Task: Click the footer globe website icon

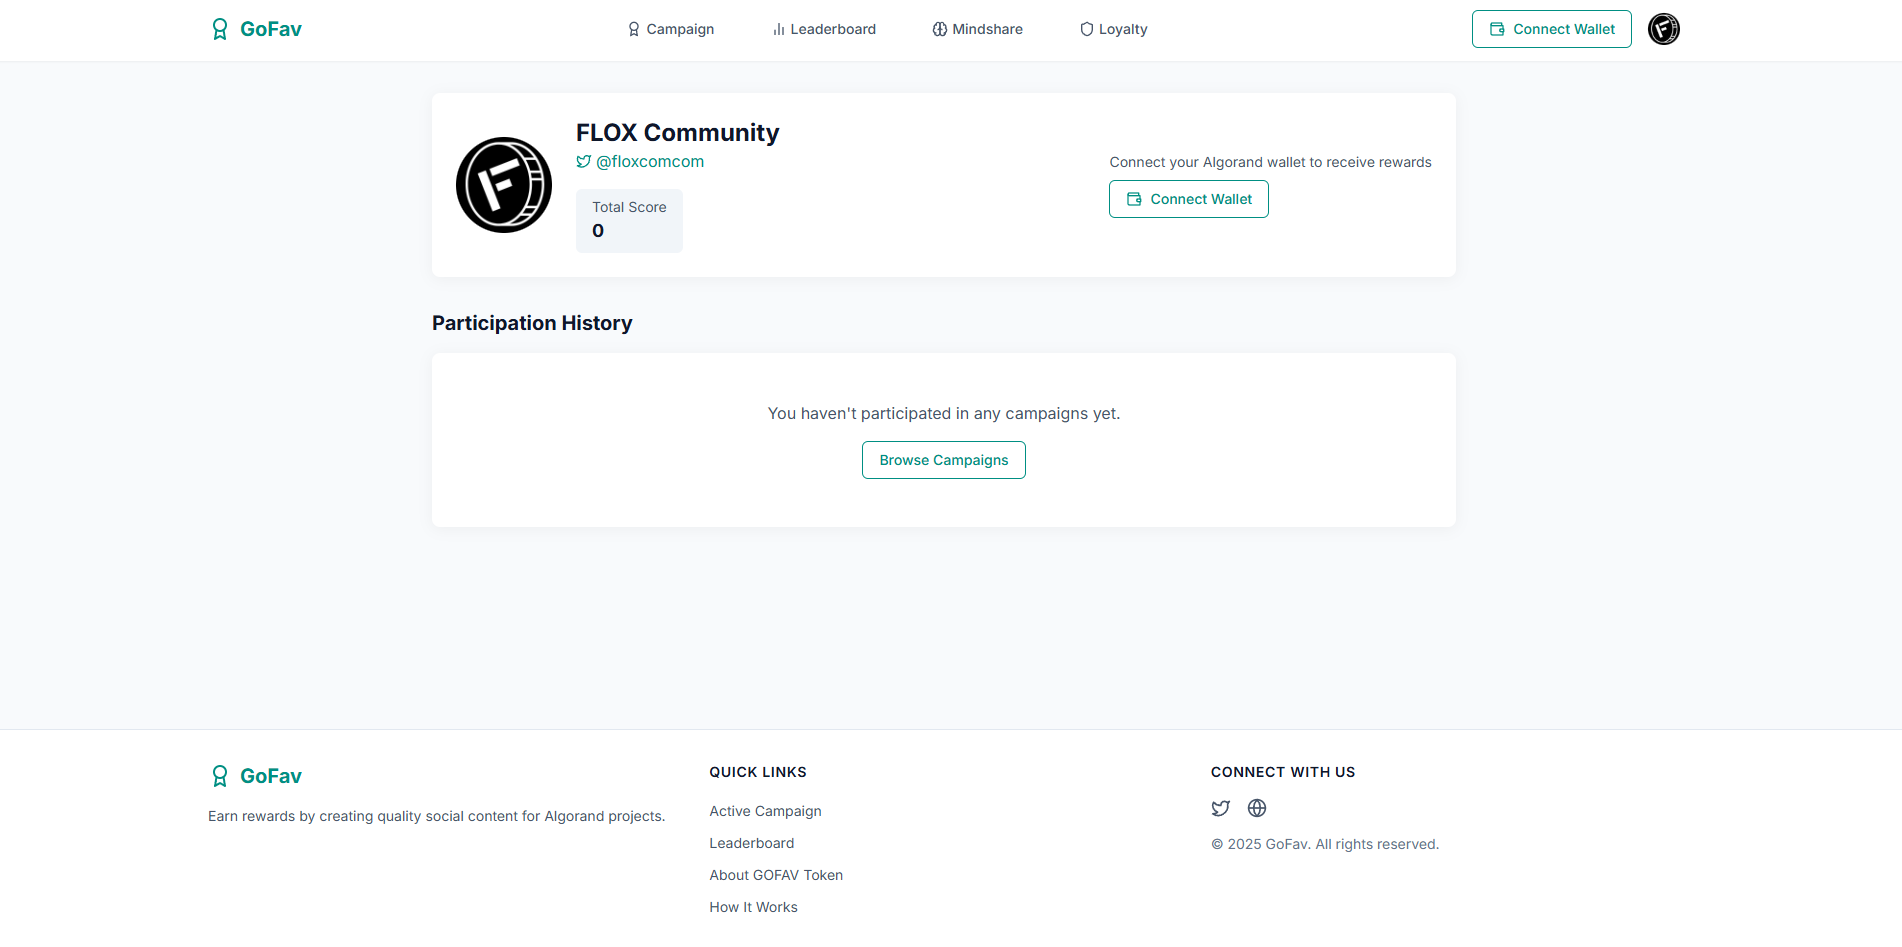Action: [1257, 808]
